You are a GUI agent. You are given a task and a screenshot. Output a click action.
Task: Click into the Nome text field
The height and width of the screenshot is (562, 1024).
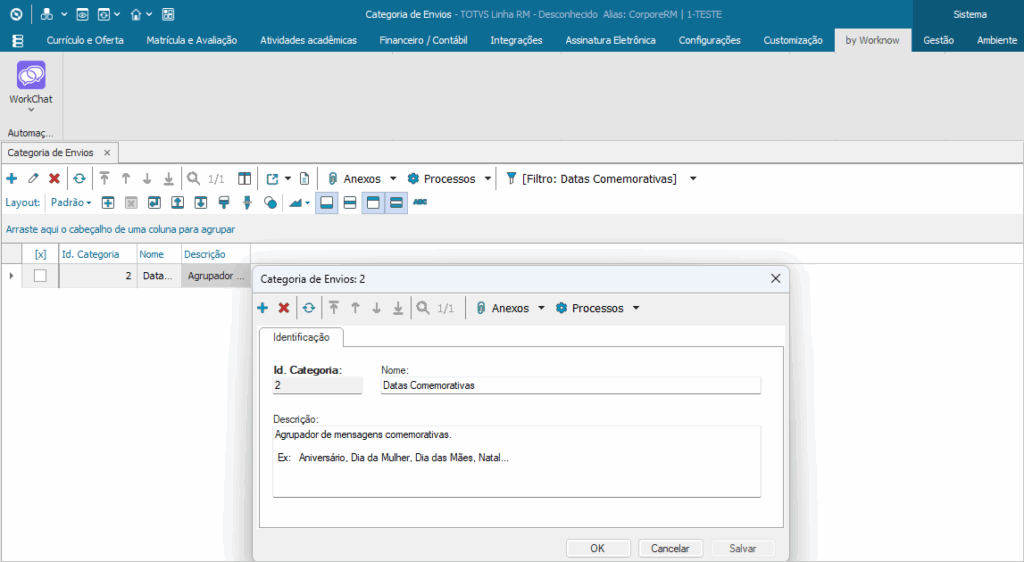(x=570, y=385)
